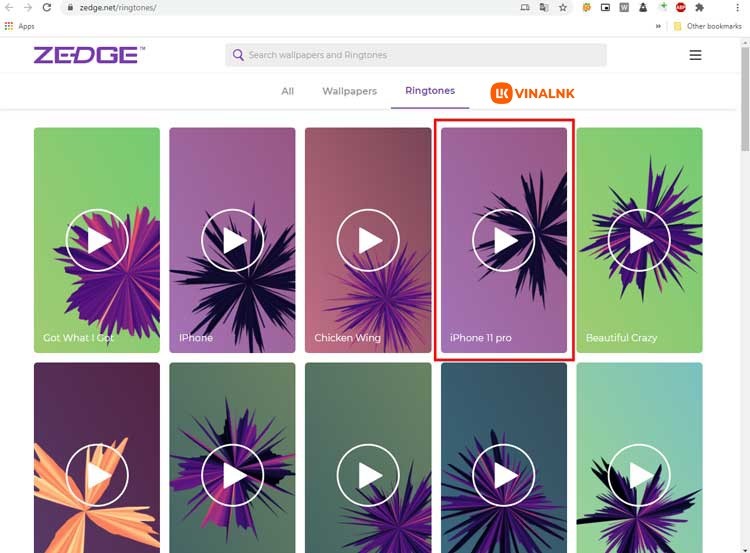Reload the page

pyautogui.click(x=46, y=7)
